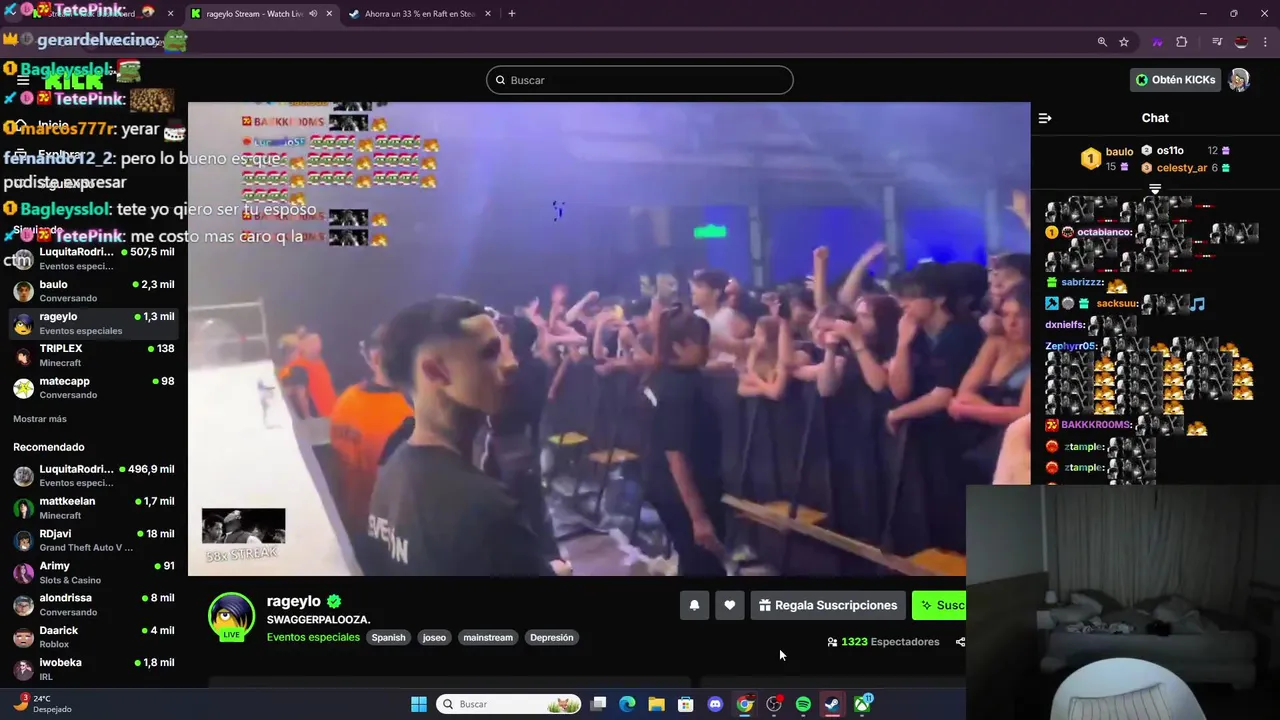Open mattkeelan recommended channel

point(94,508)
